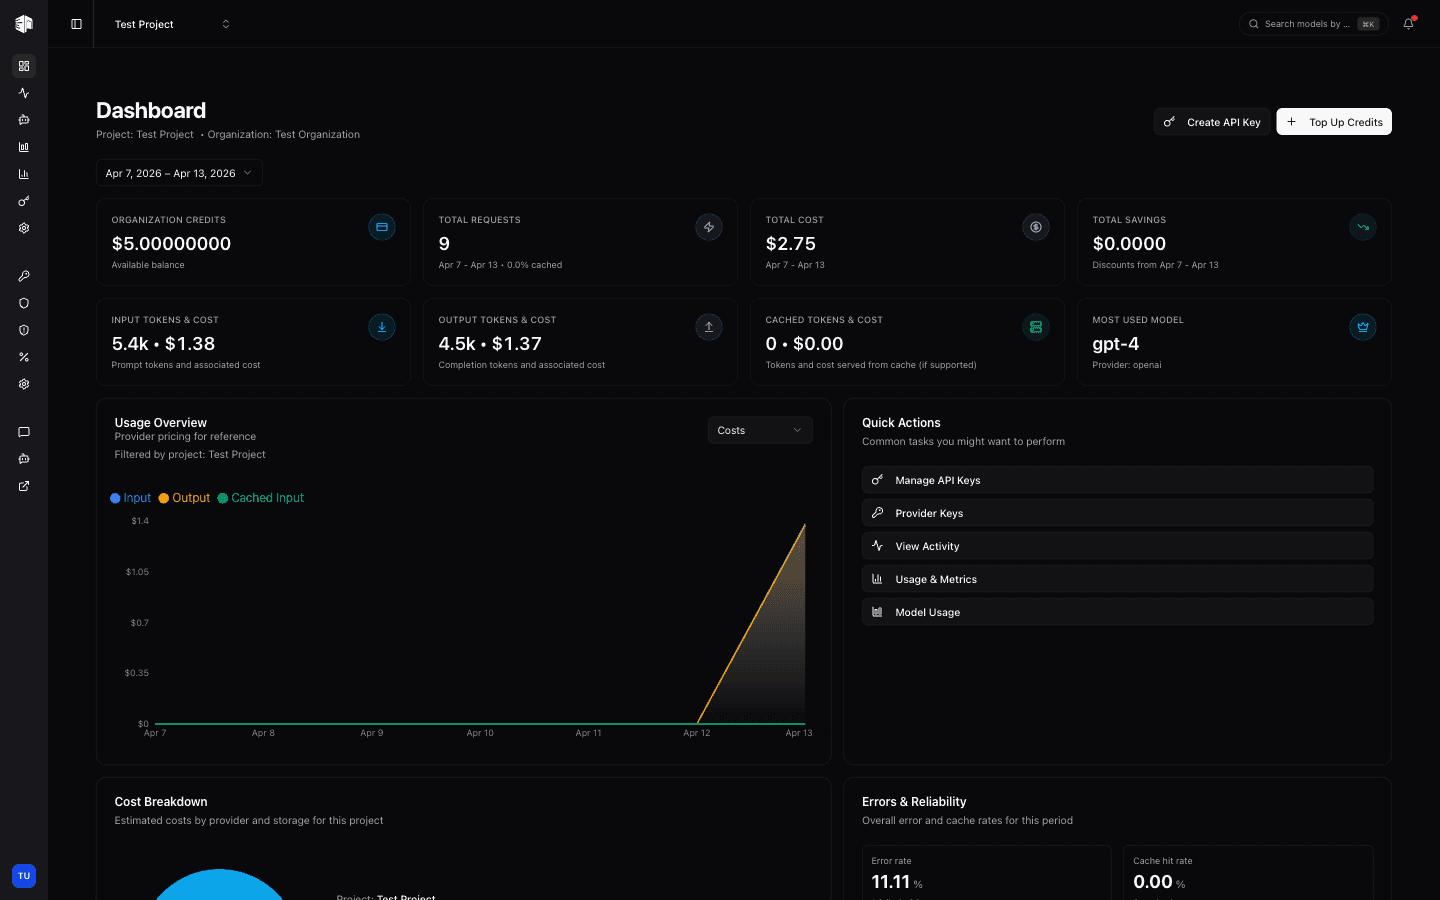Open the percent sign icon in sidebar
The width and height of the screenshot is (1440, 900).
24,357
